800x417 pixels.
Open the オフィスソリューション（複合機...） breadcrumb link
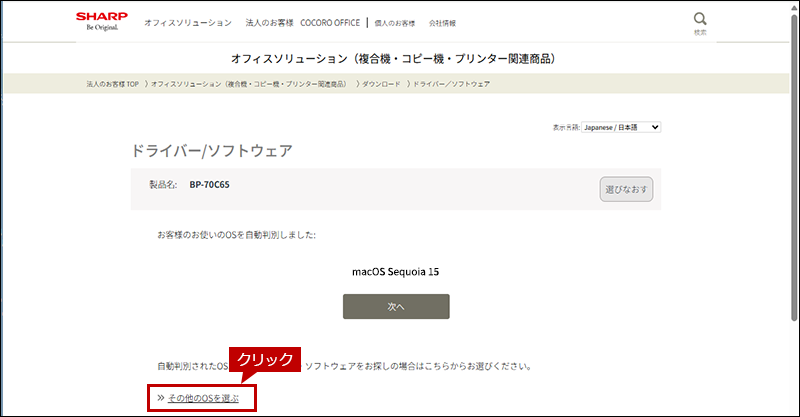coord(248,84)
